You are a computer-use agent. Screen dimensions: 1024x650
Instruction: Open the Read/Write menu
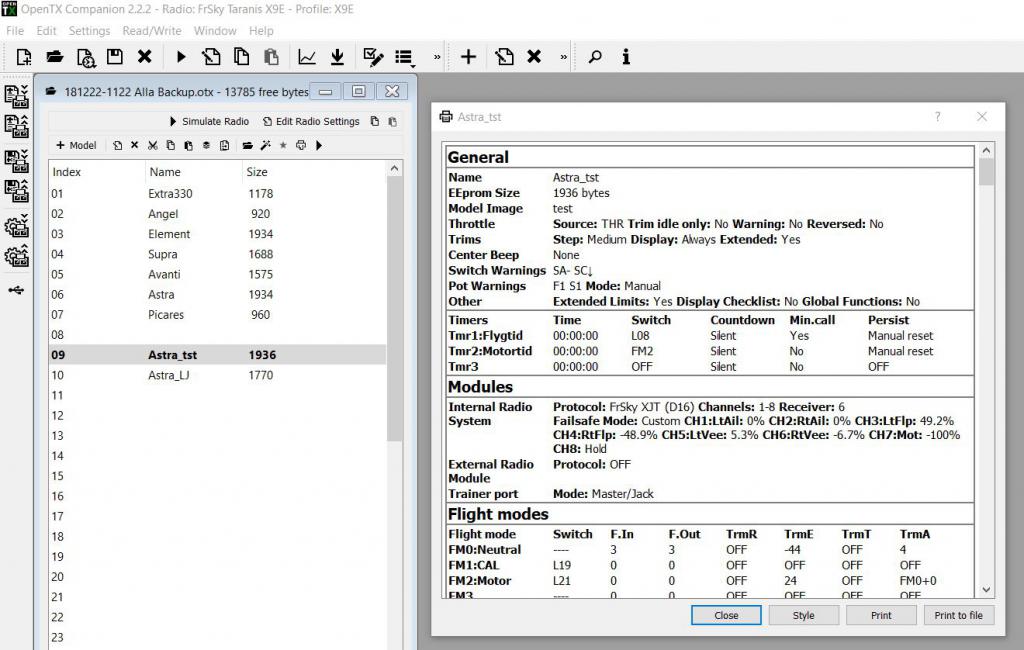(152, 31)
